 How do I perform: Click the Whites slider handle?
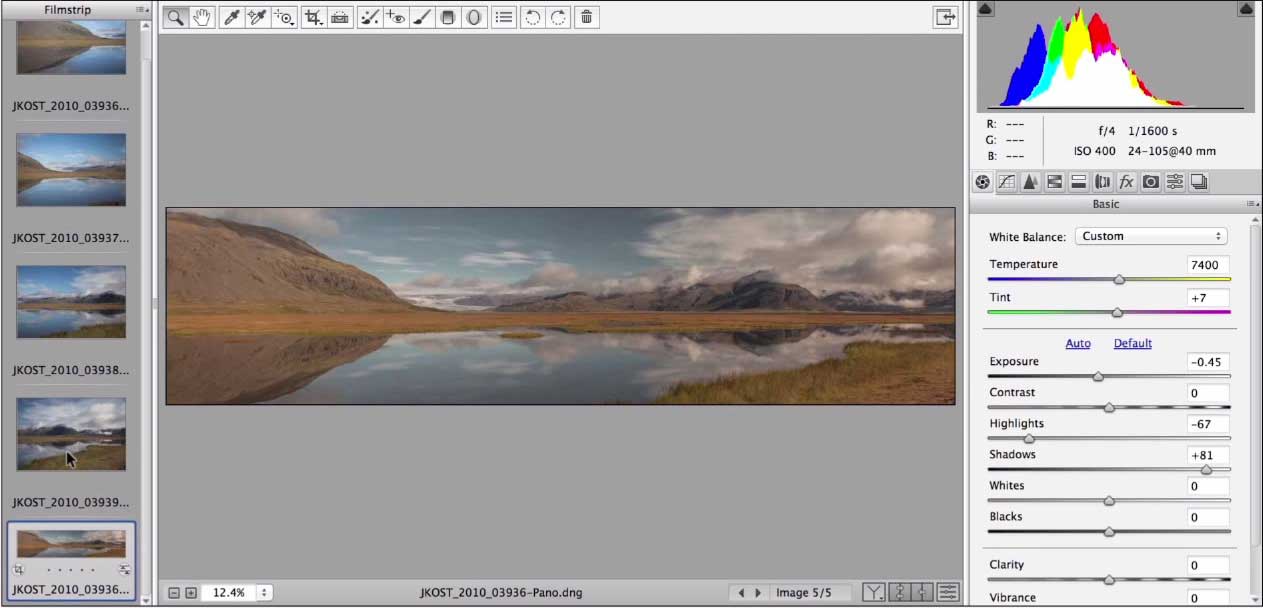pos(1109,501)
